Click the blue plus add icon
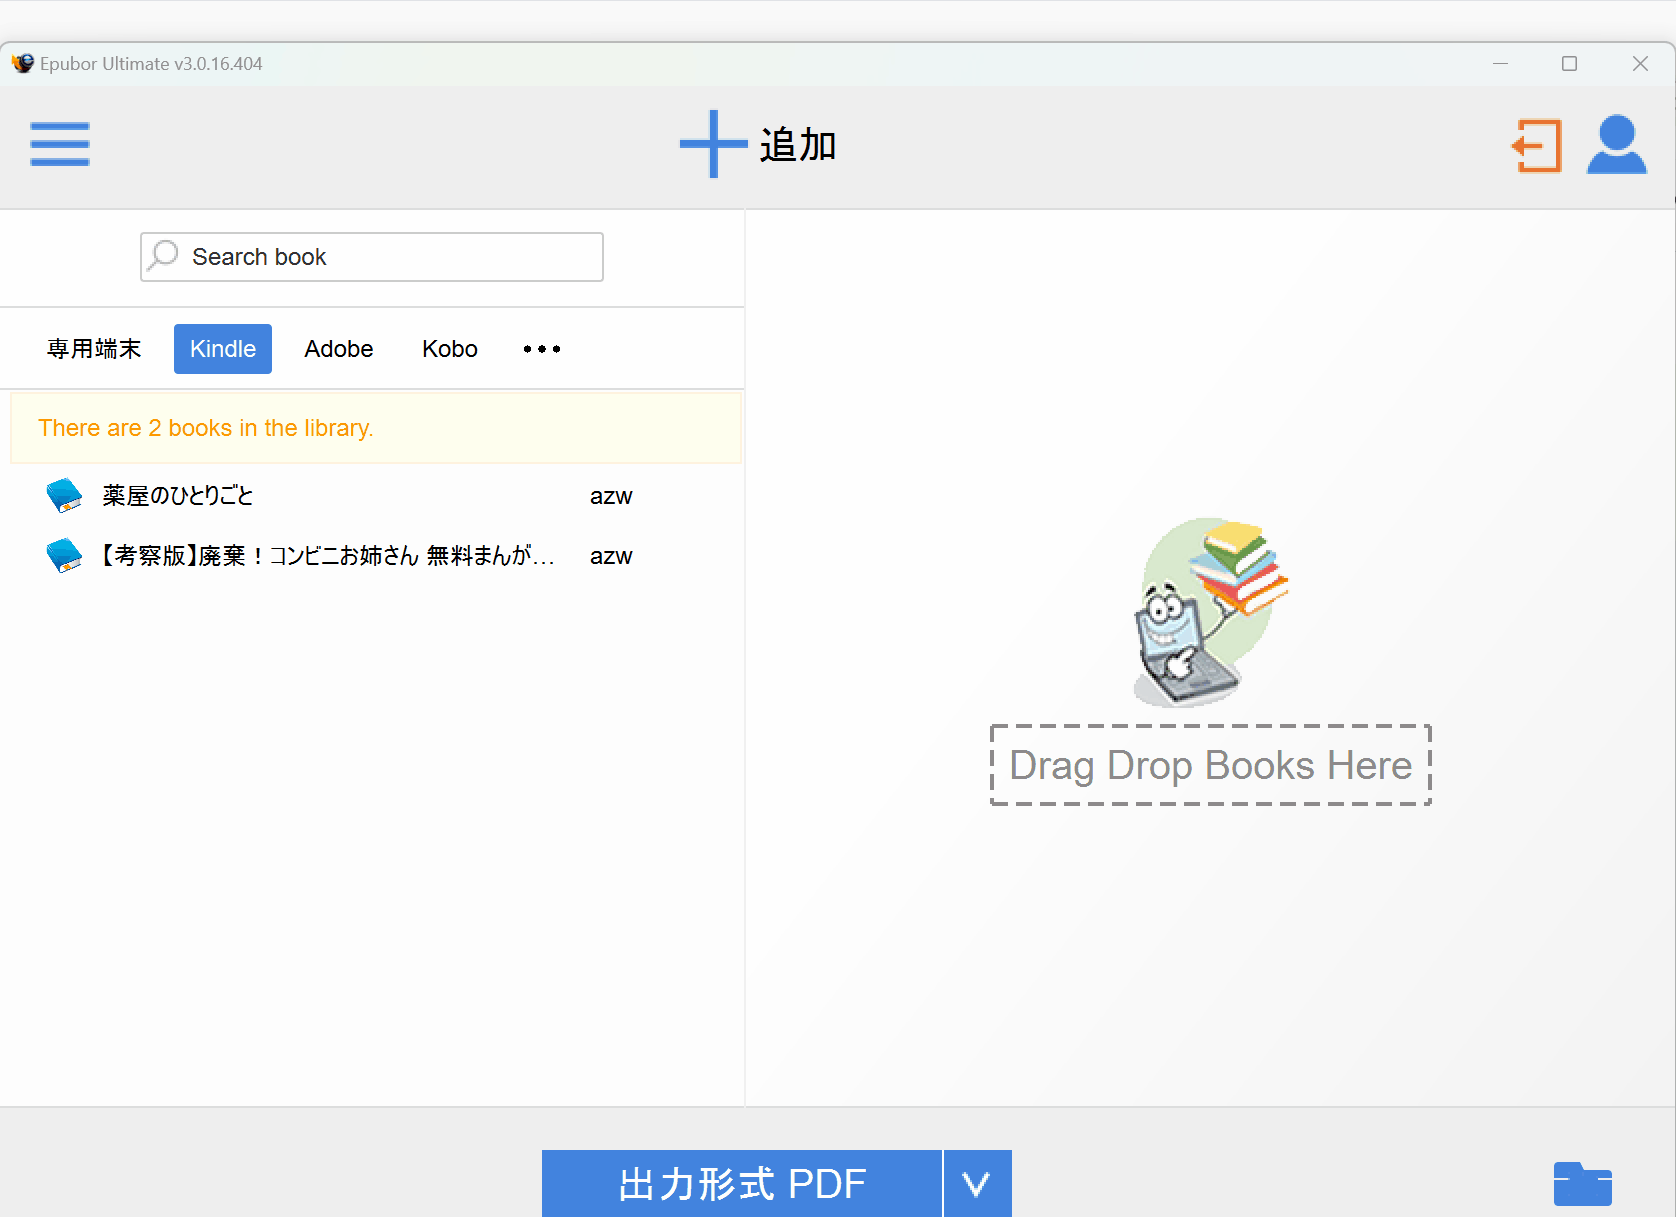Image resolution: width=1676 pixels, height=1217 pixels. click(x=713, y=144)
